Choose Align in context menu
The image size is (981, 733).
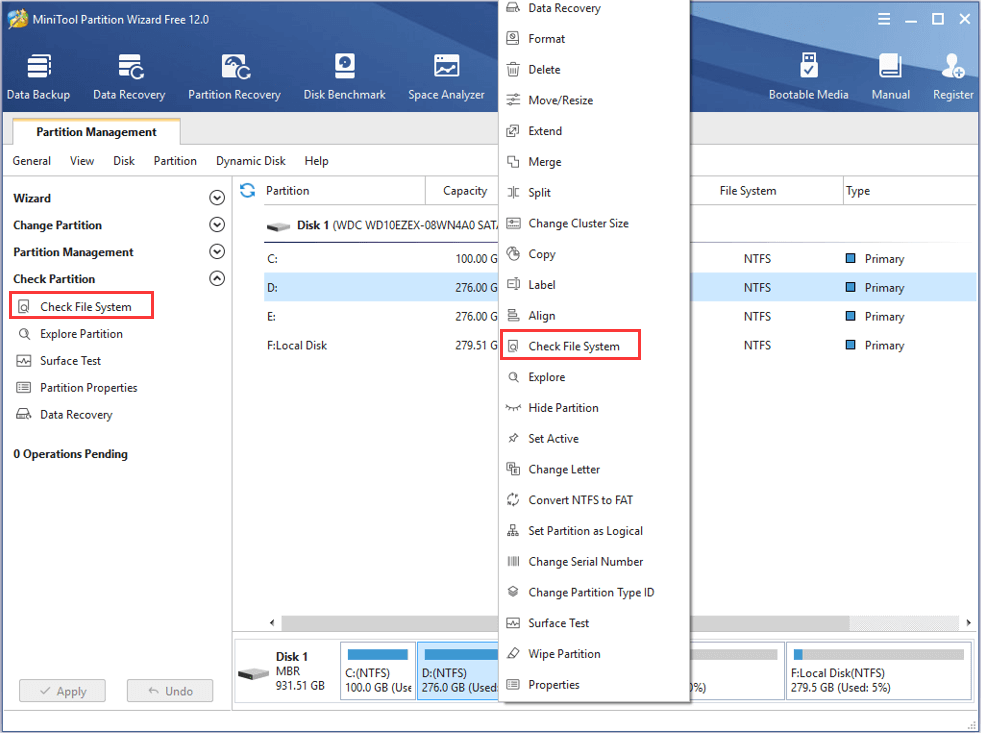(594, 315)
